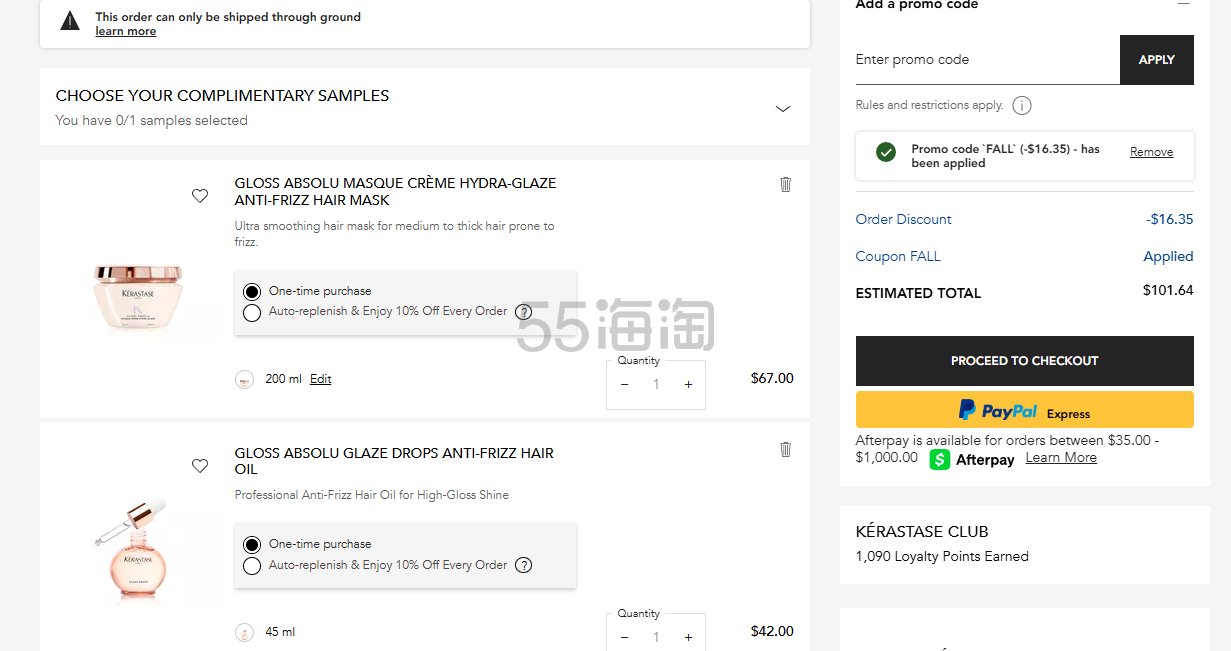Open Gloss Absolu Glaze Drops product title
The image size is (1231, 651).
point(394,461)
